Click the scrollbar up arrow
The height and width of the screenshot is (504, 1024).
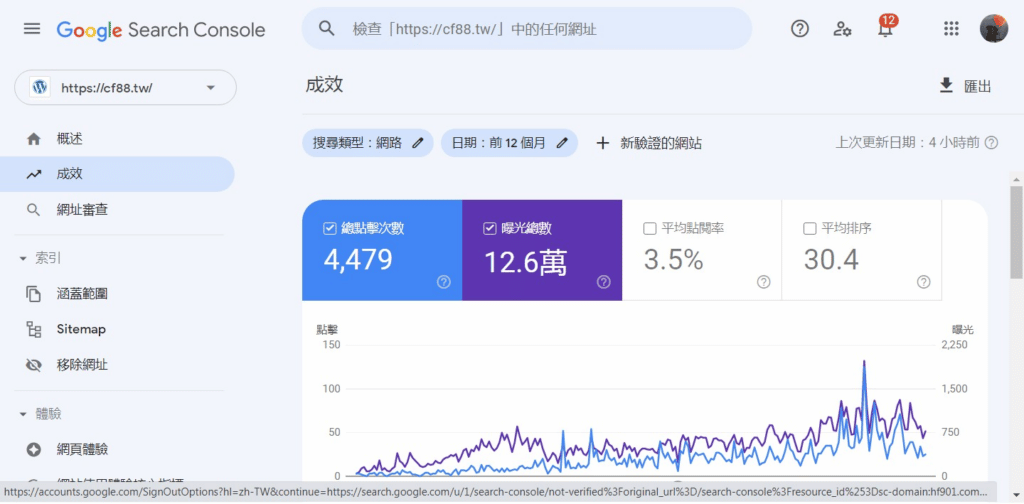1017,178
